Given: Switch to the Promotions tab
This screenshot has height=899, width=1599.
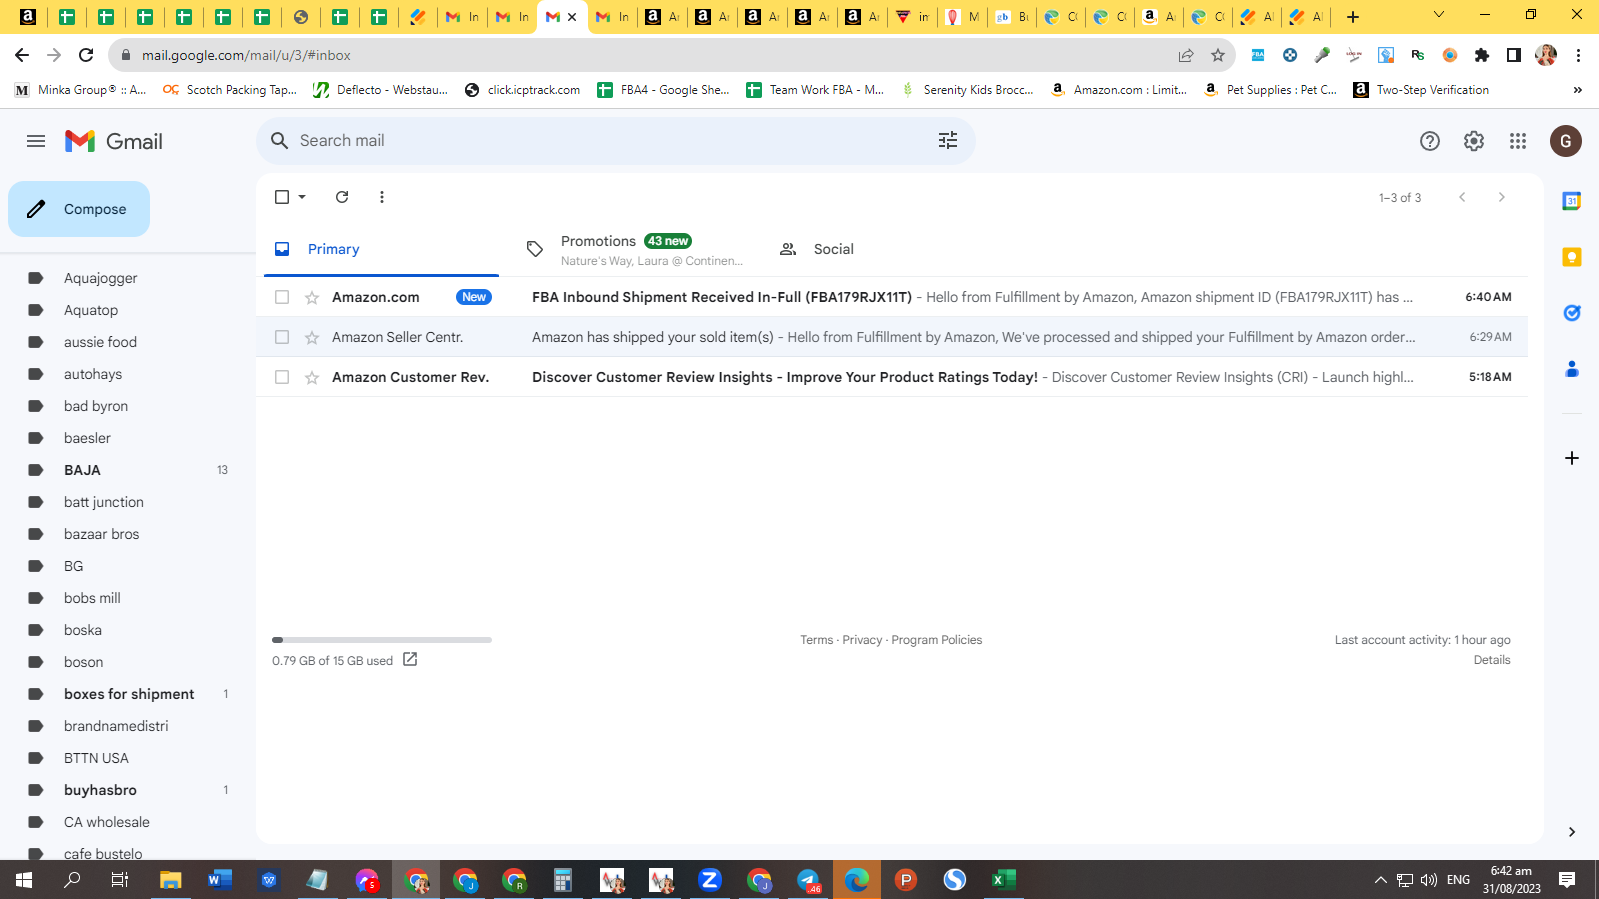Looking at the screenshot, I should coord(635,249).
